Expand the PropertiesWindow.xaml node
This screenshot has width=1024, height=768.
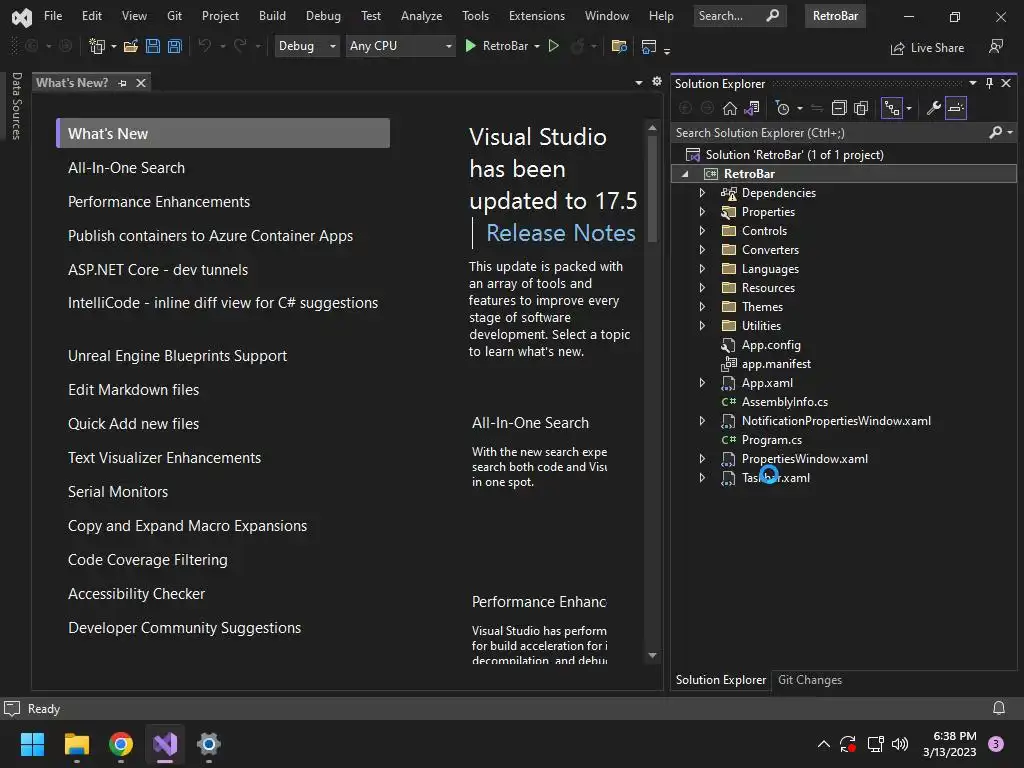point(702,458)
